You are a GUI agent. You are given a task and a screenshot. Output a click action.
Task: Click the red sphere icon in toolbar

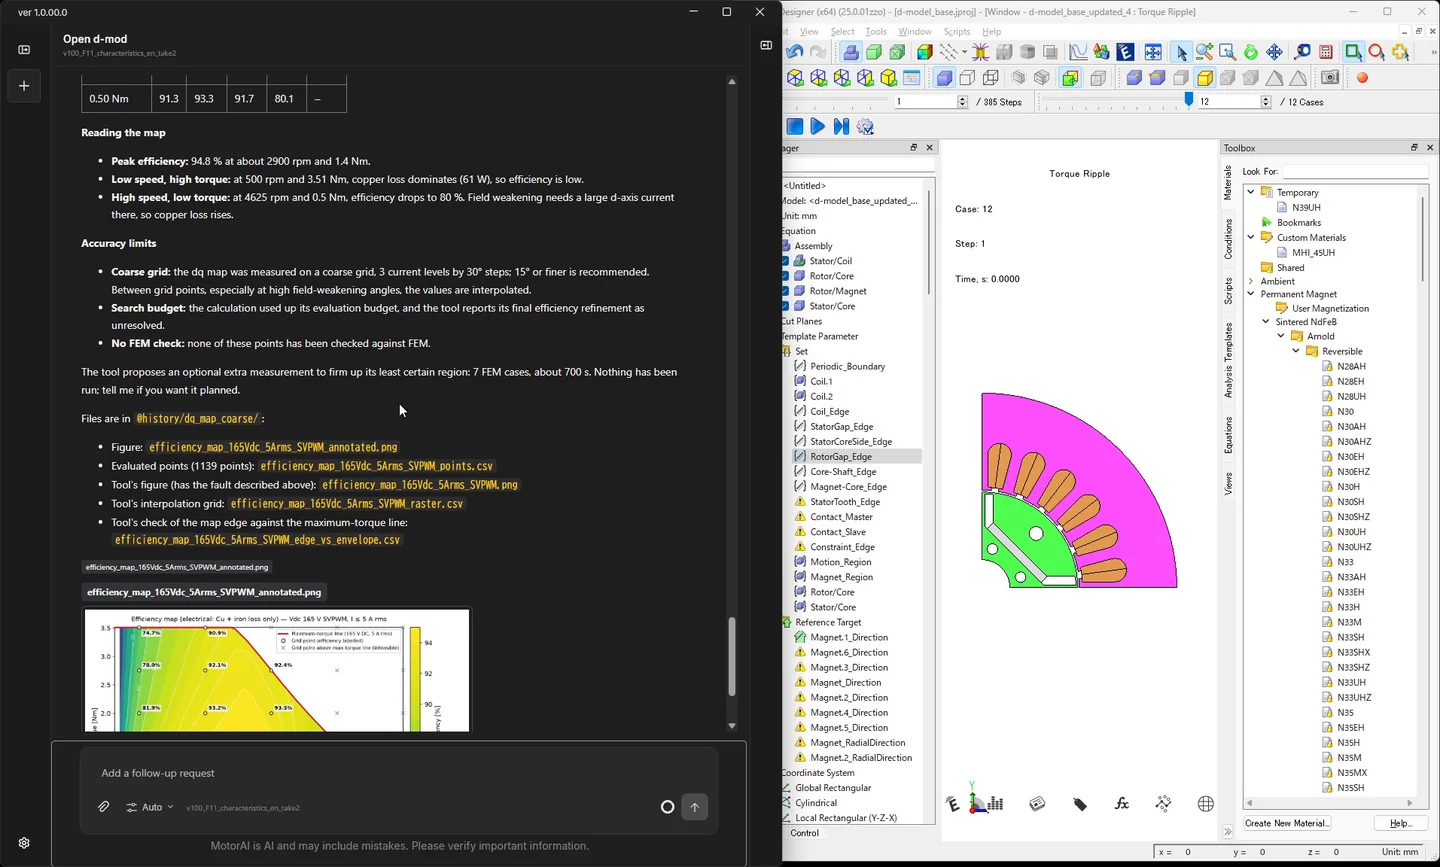pos(1362,78)
